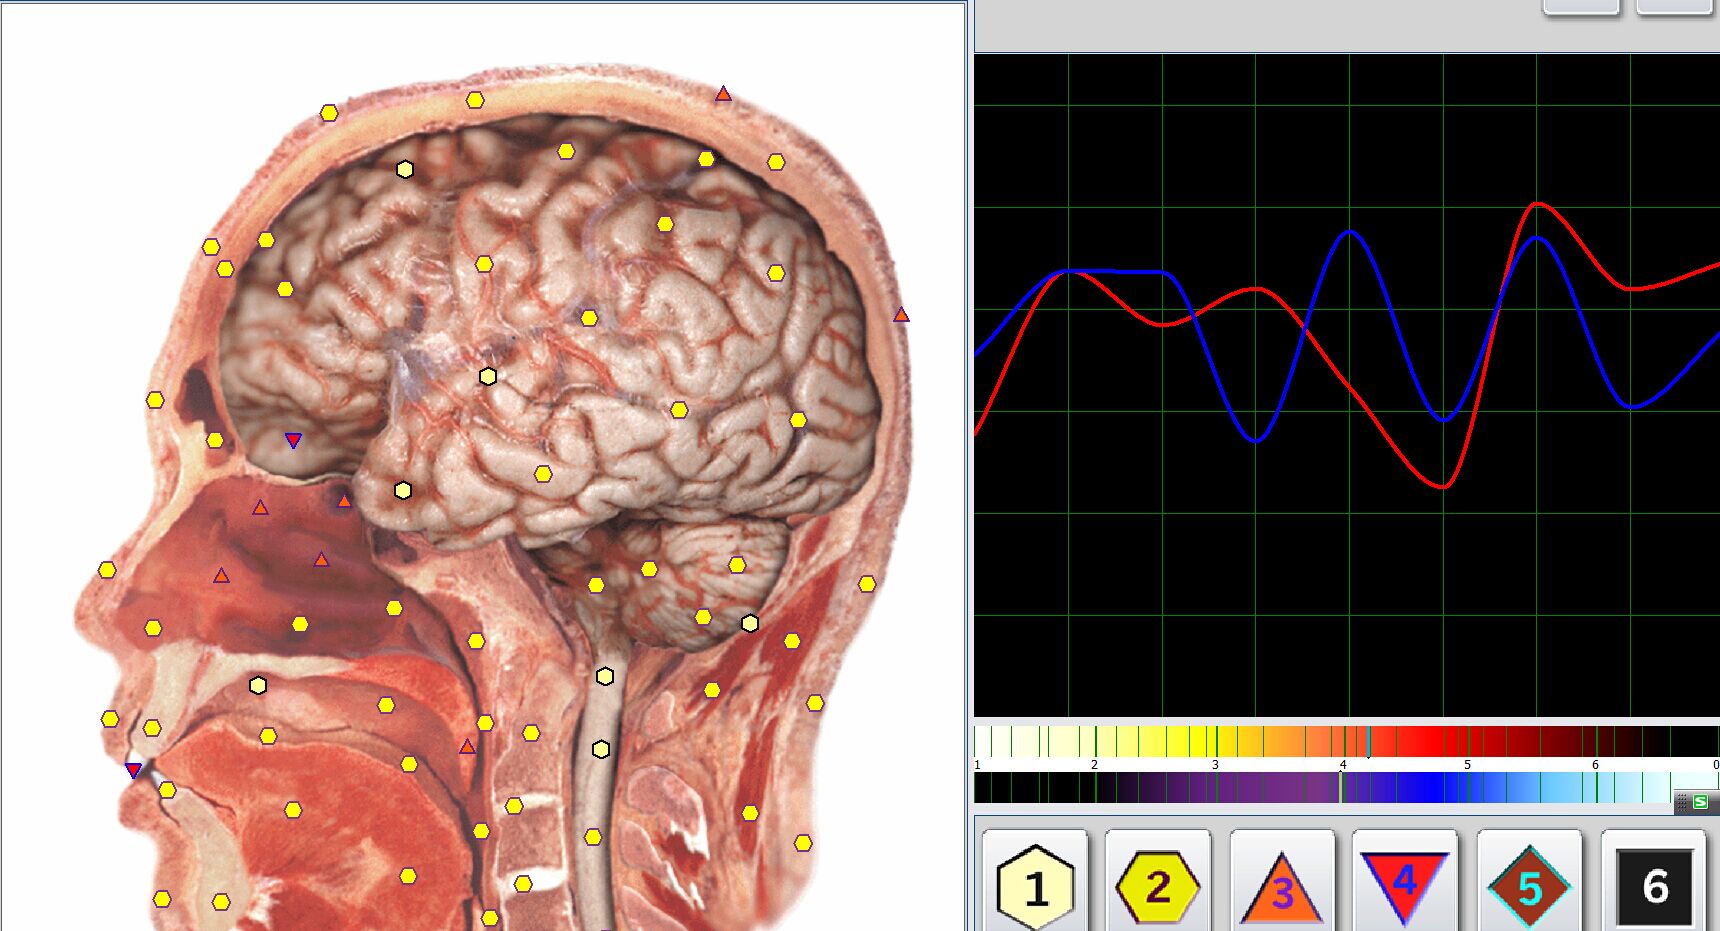
Task: Click the red curve's lowest dip in the graph
Action: tap(1443, 487)
